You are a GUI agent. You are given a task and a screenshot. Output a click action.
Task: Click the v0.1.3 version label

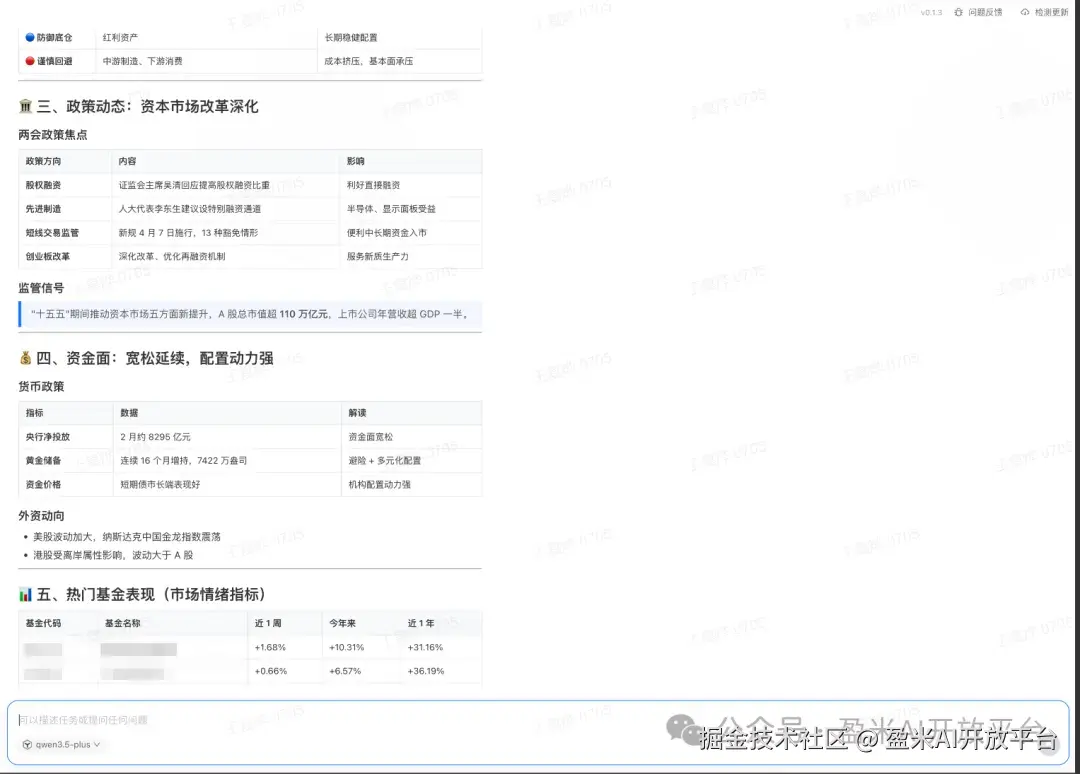click(931, 12)
